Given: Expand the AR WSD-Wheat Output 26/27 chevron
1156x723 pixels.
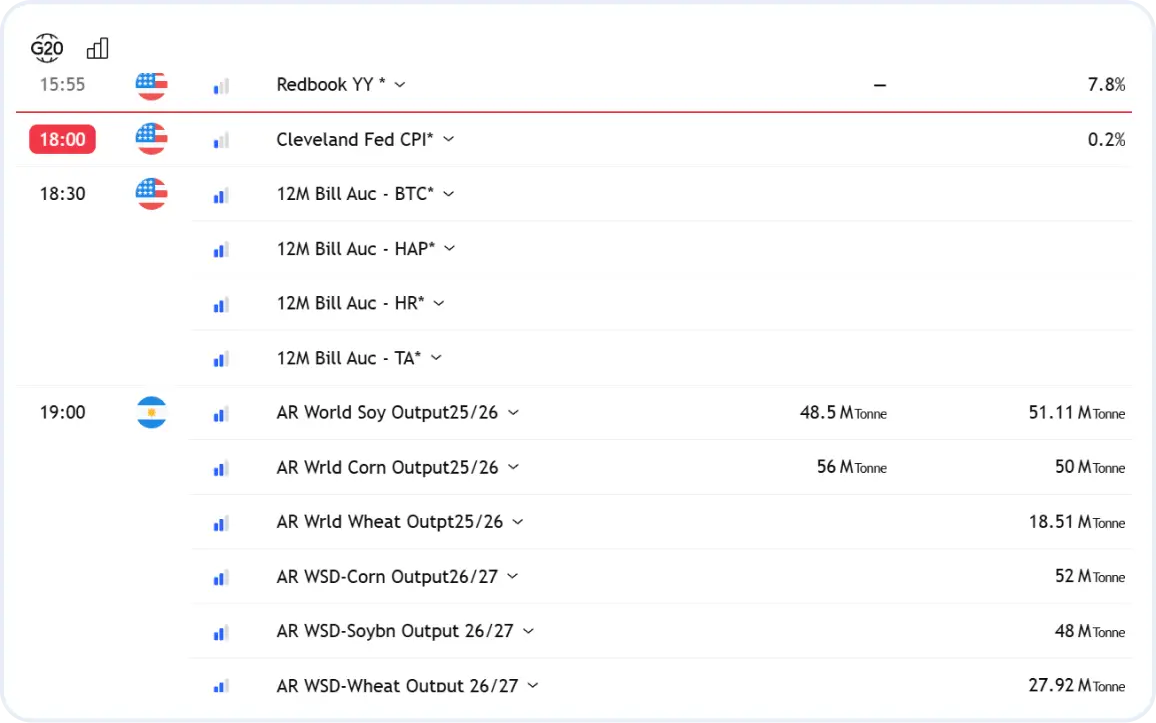Looking at the screenshot, I should pos(532,685).
